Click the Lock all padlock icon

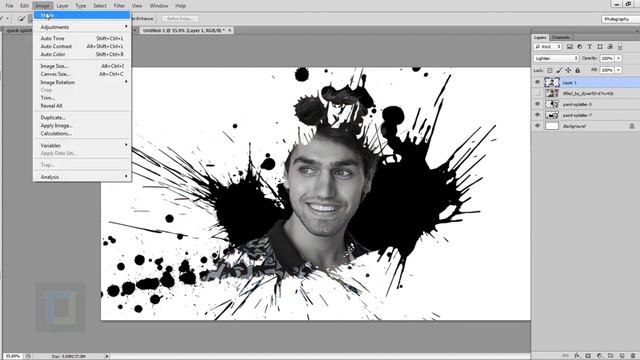pos(578,70)
